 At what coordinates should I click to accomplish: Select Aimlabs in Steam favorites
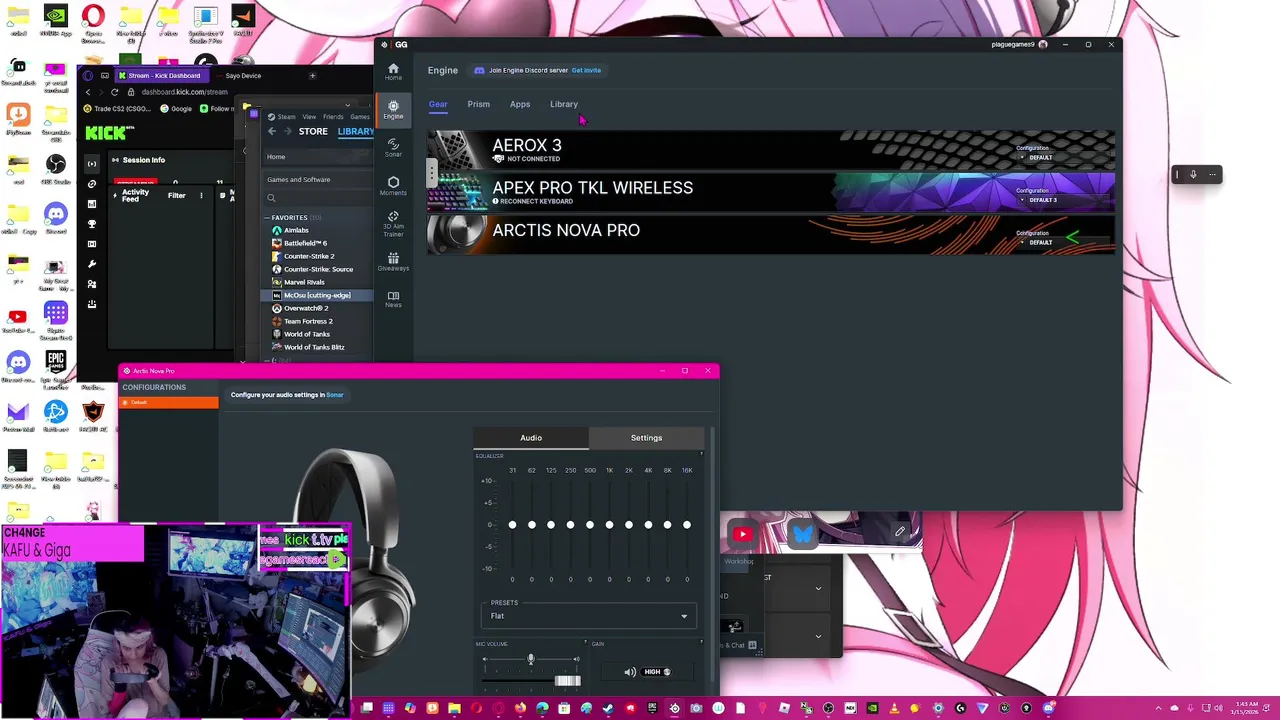click(295, 230)
